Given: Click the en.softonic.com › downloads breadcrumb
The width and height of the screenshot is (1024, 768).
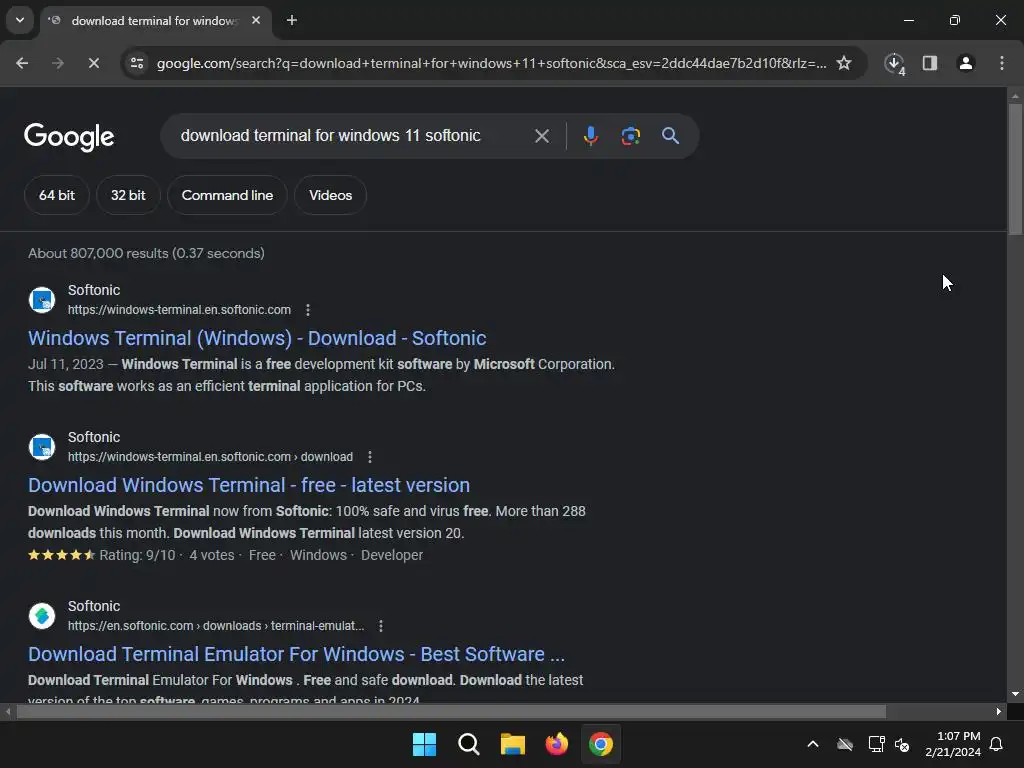Looking at the screenshot, I should coord(216,626).
